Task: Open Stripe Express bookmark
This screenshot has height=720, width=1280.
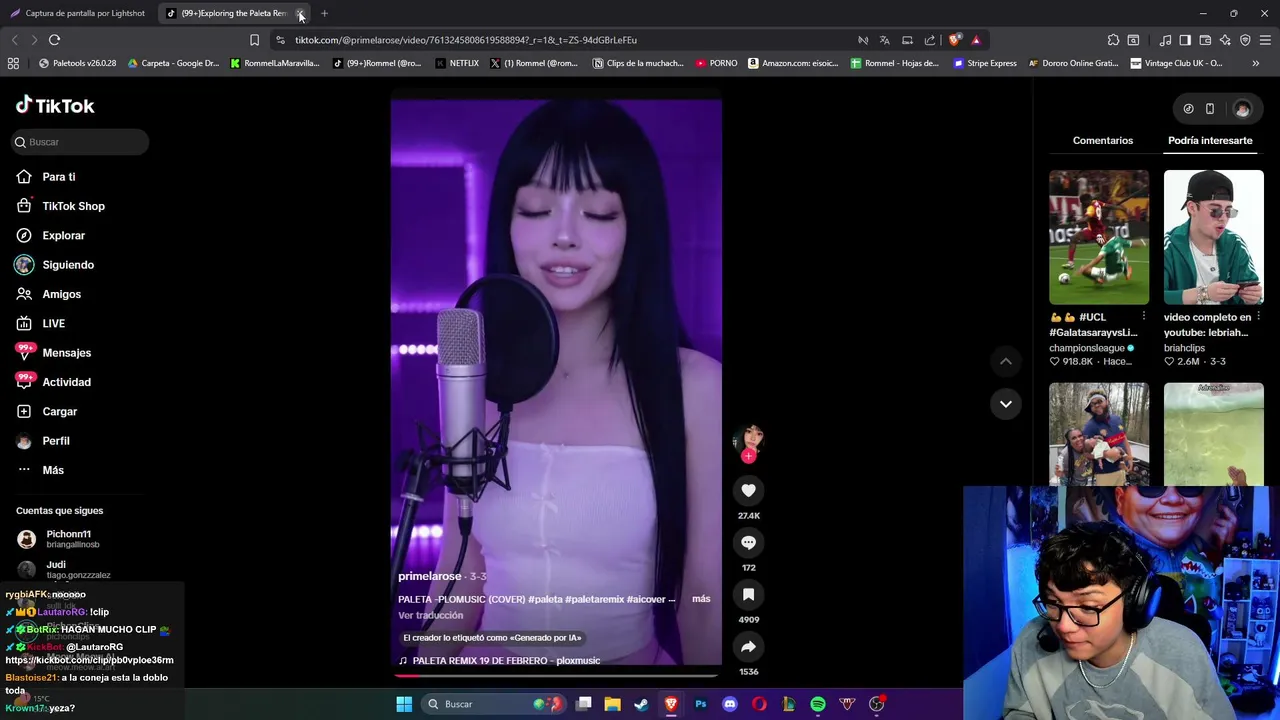Action: (985, 63)
